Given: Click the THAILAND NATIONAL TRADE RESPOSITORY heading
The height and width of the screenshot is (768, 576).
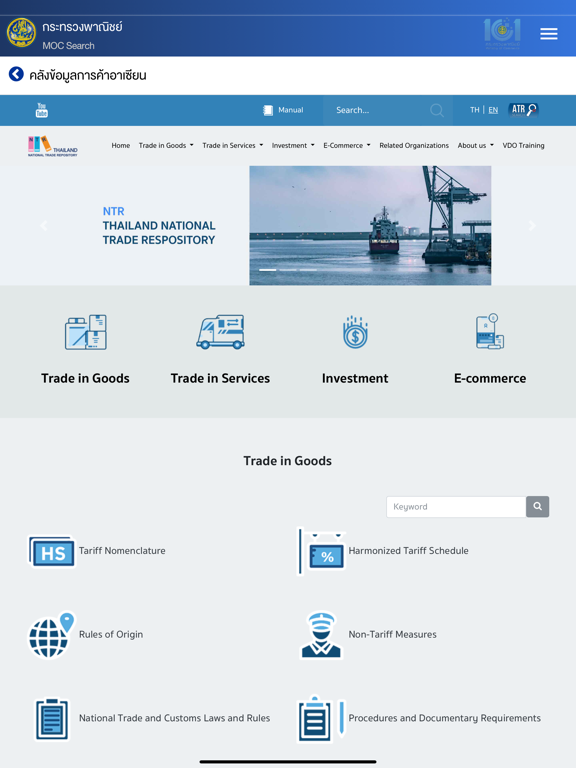Looking at the screenshot, I should point(159,233).
